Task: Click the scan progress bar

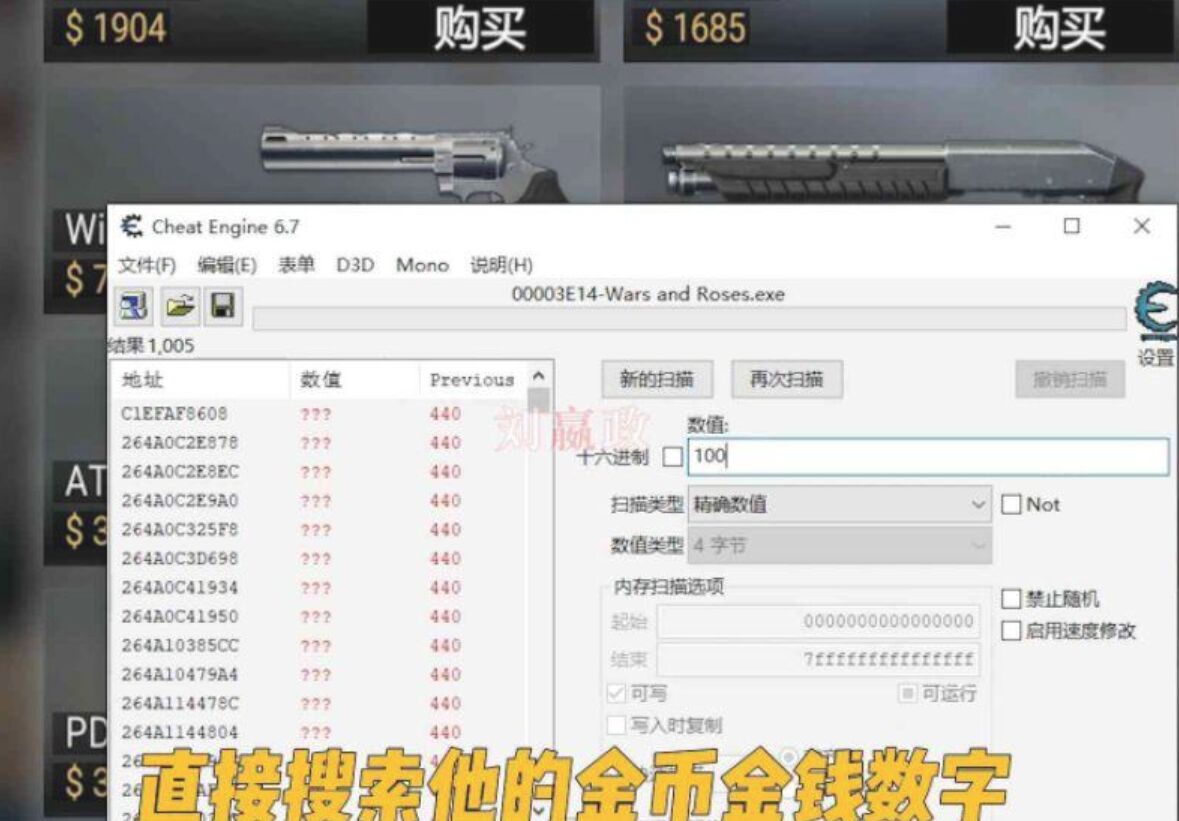Action: click(x=689, y=319)
